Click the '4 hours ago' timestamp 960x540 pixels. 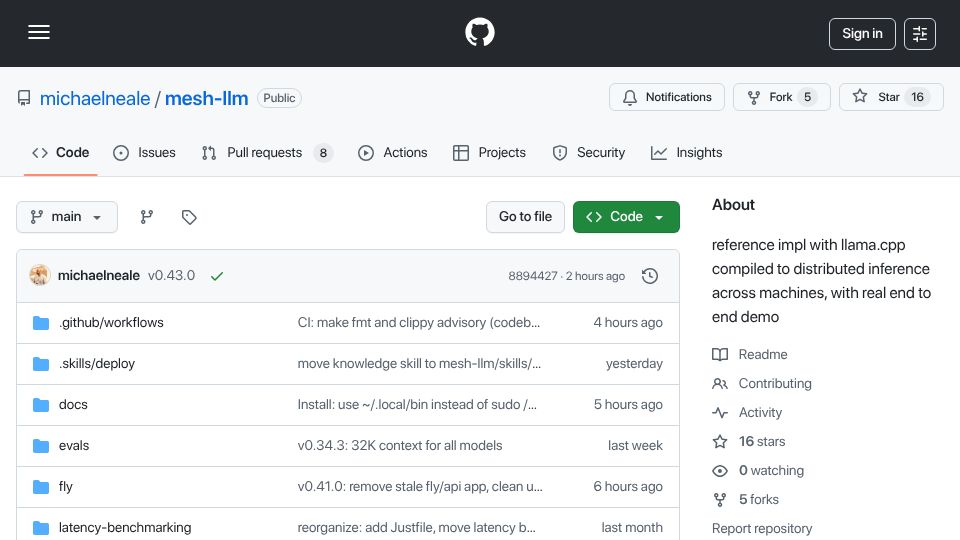pyautogui.click(x=628, y=323)
